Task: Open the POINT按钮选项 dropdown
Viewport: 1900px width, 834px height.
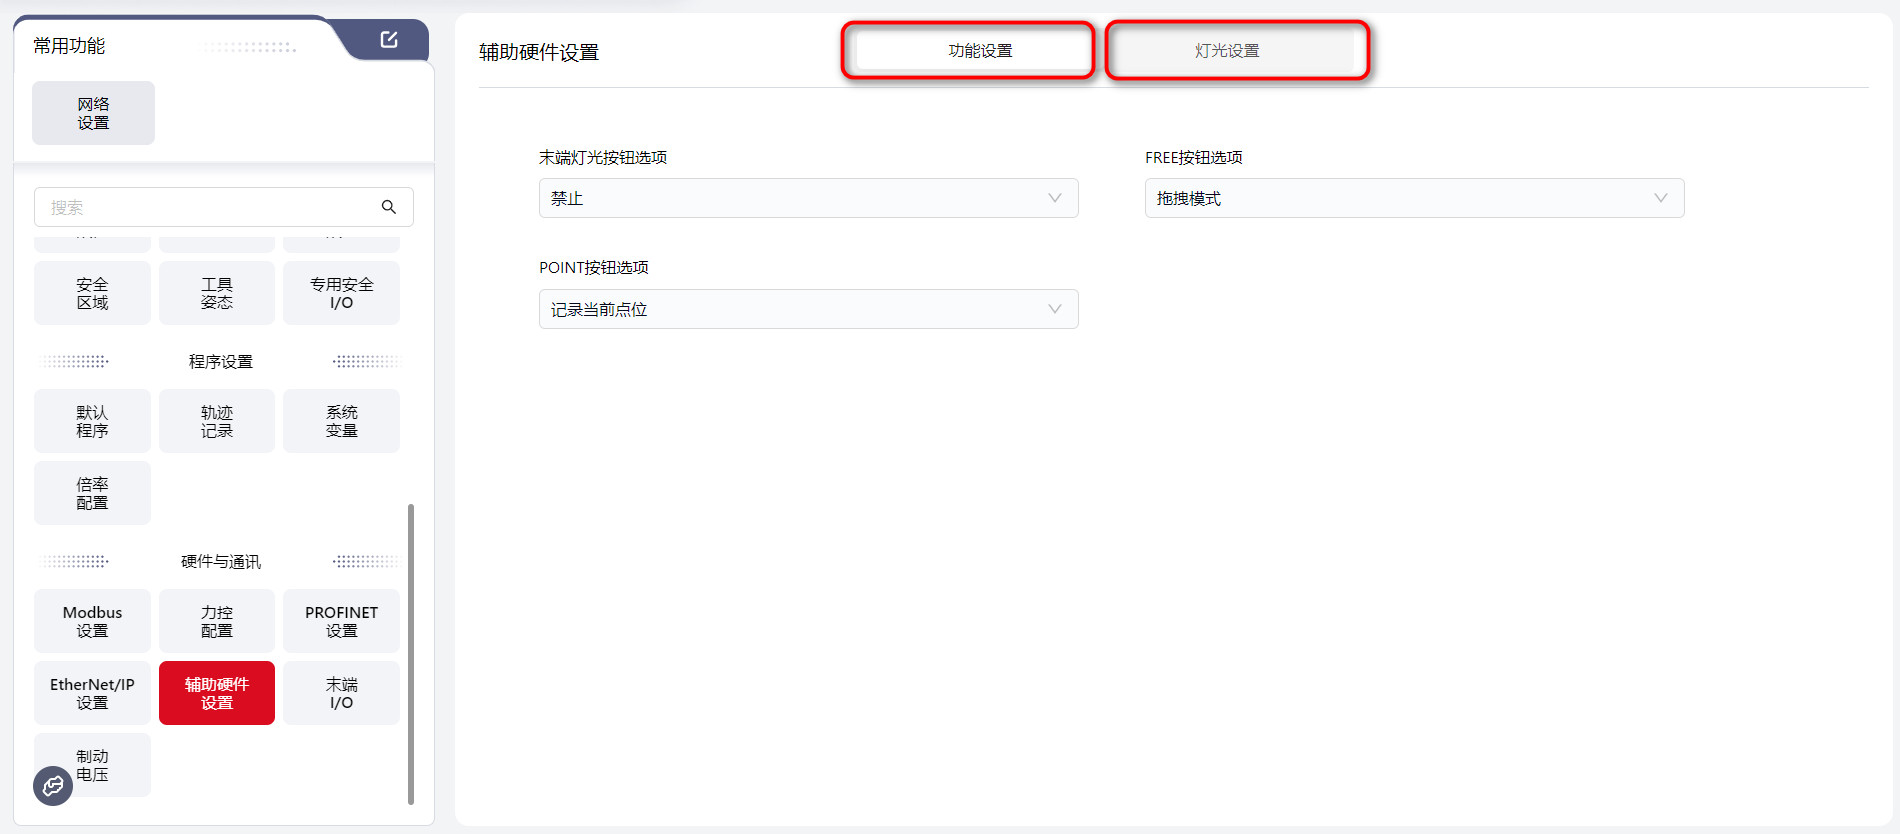Action: (808, 309)
